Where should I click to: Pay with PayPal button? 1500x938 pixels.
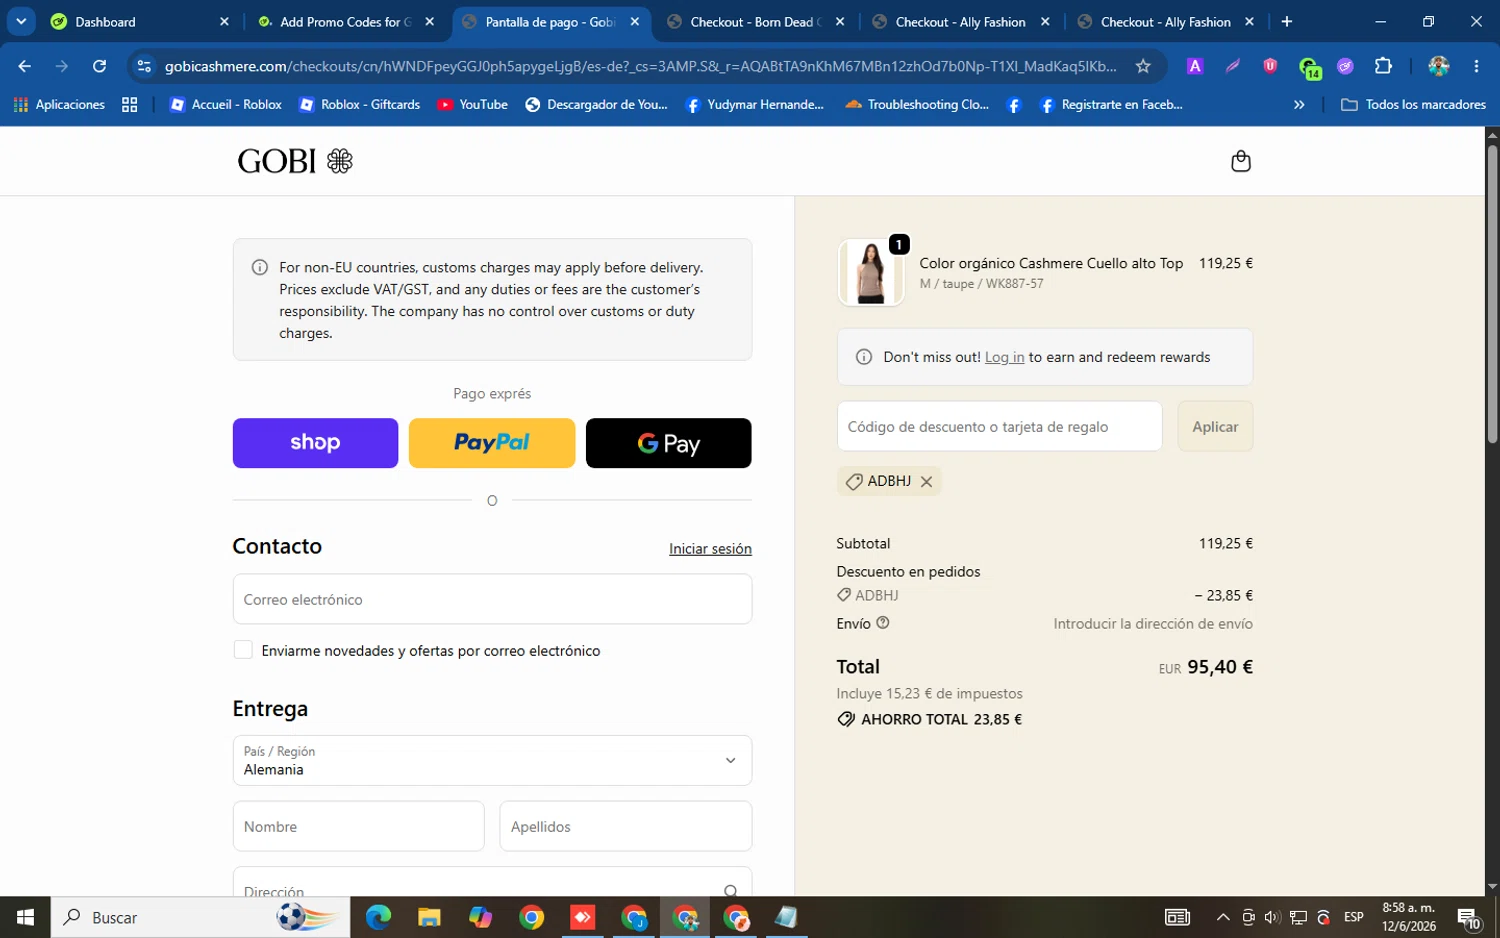point(492,443)
